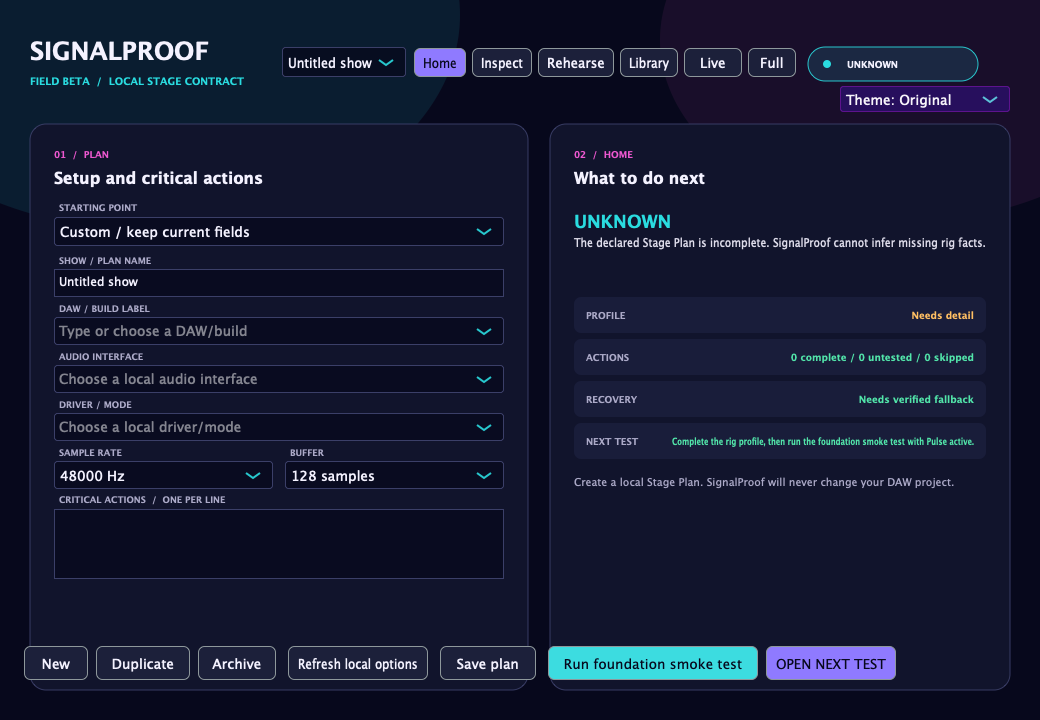Focus the Show / Plan Name field
1040x720 pixels.
pyautogui.click(x=279, y=282)
